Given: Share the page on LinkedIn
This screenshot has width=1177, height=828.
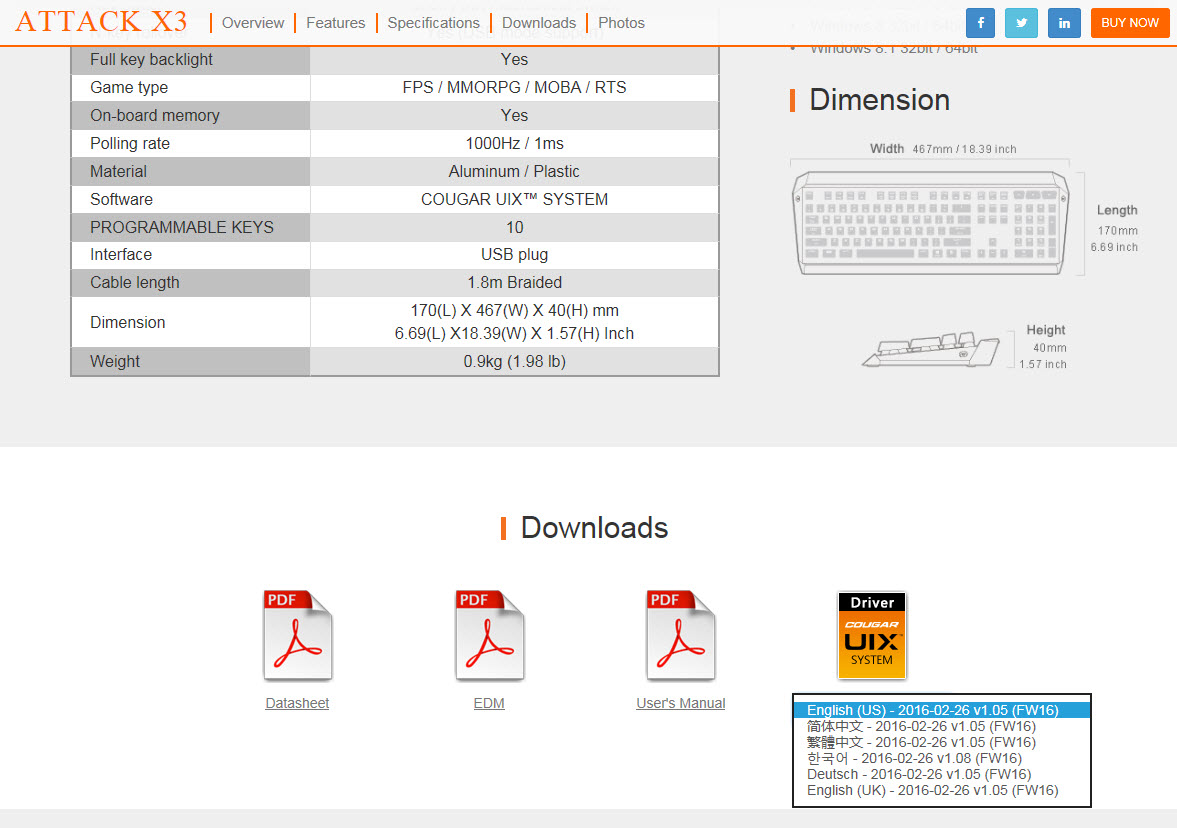Looking at the screenshot, I should 1064,23.
